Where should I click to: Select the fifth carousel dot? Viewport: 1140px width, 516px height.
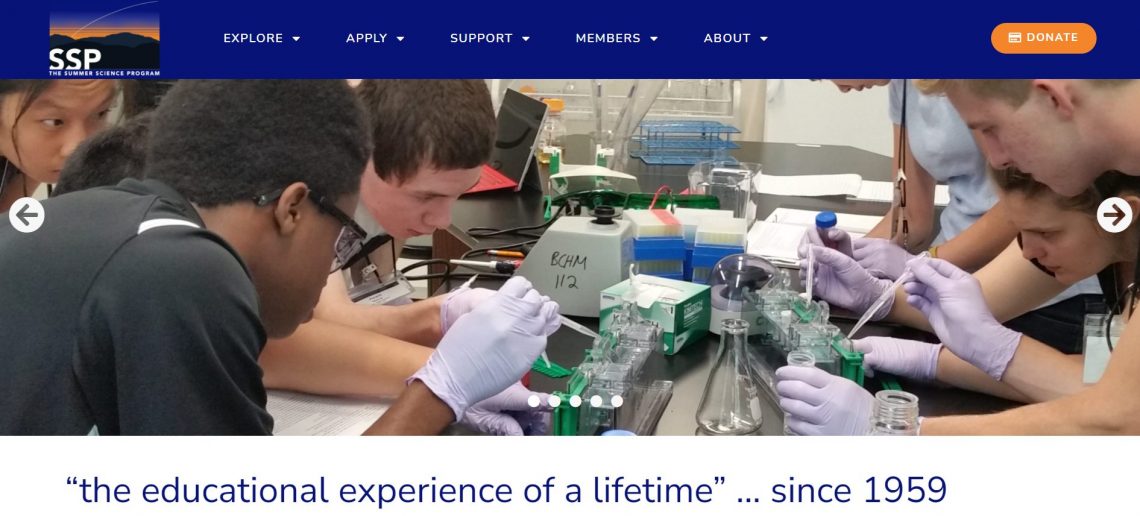[617, 400]
